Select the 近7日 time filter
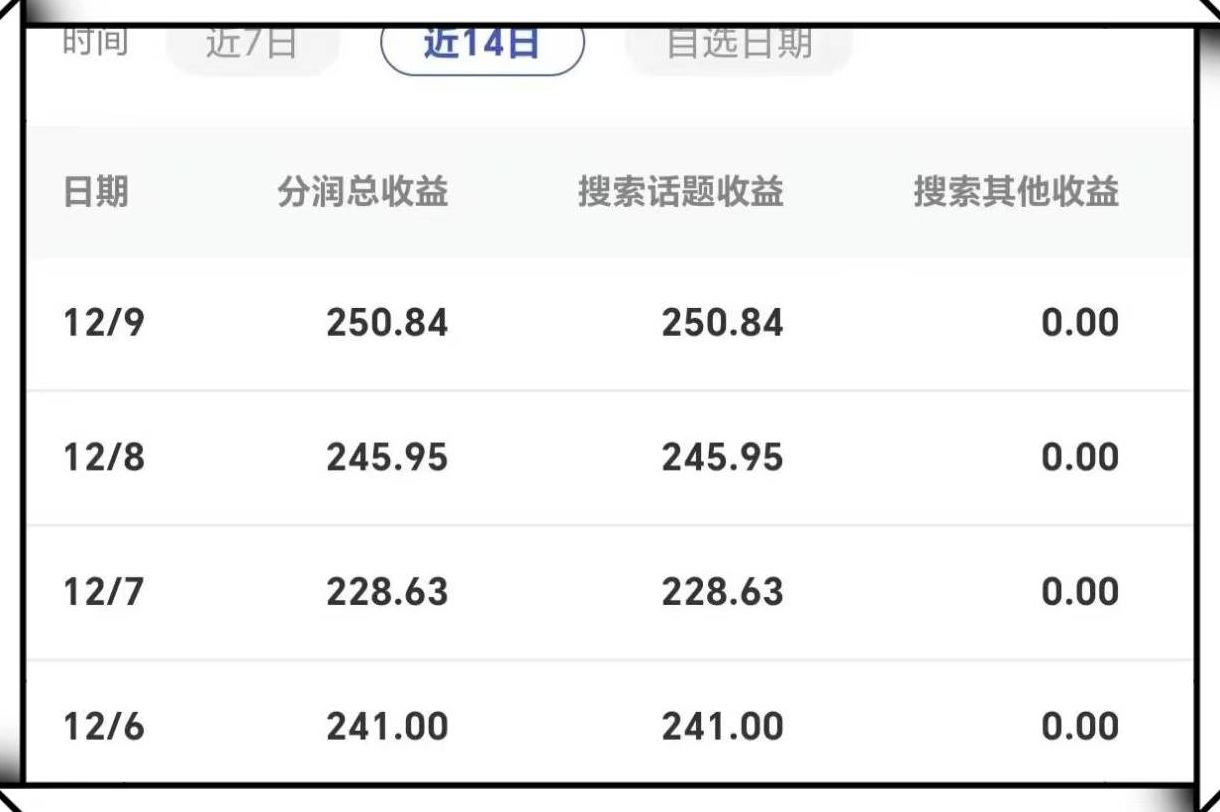 click(252, 46)
